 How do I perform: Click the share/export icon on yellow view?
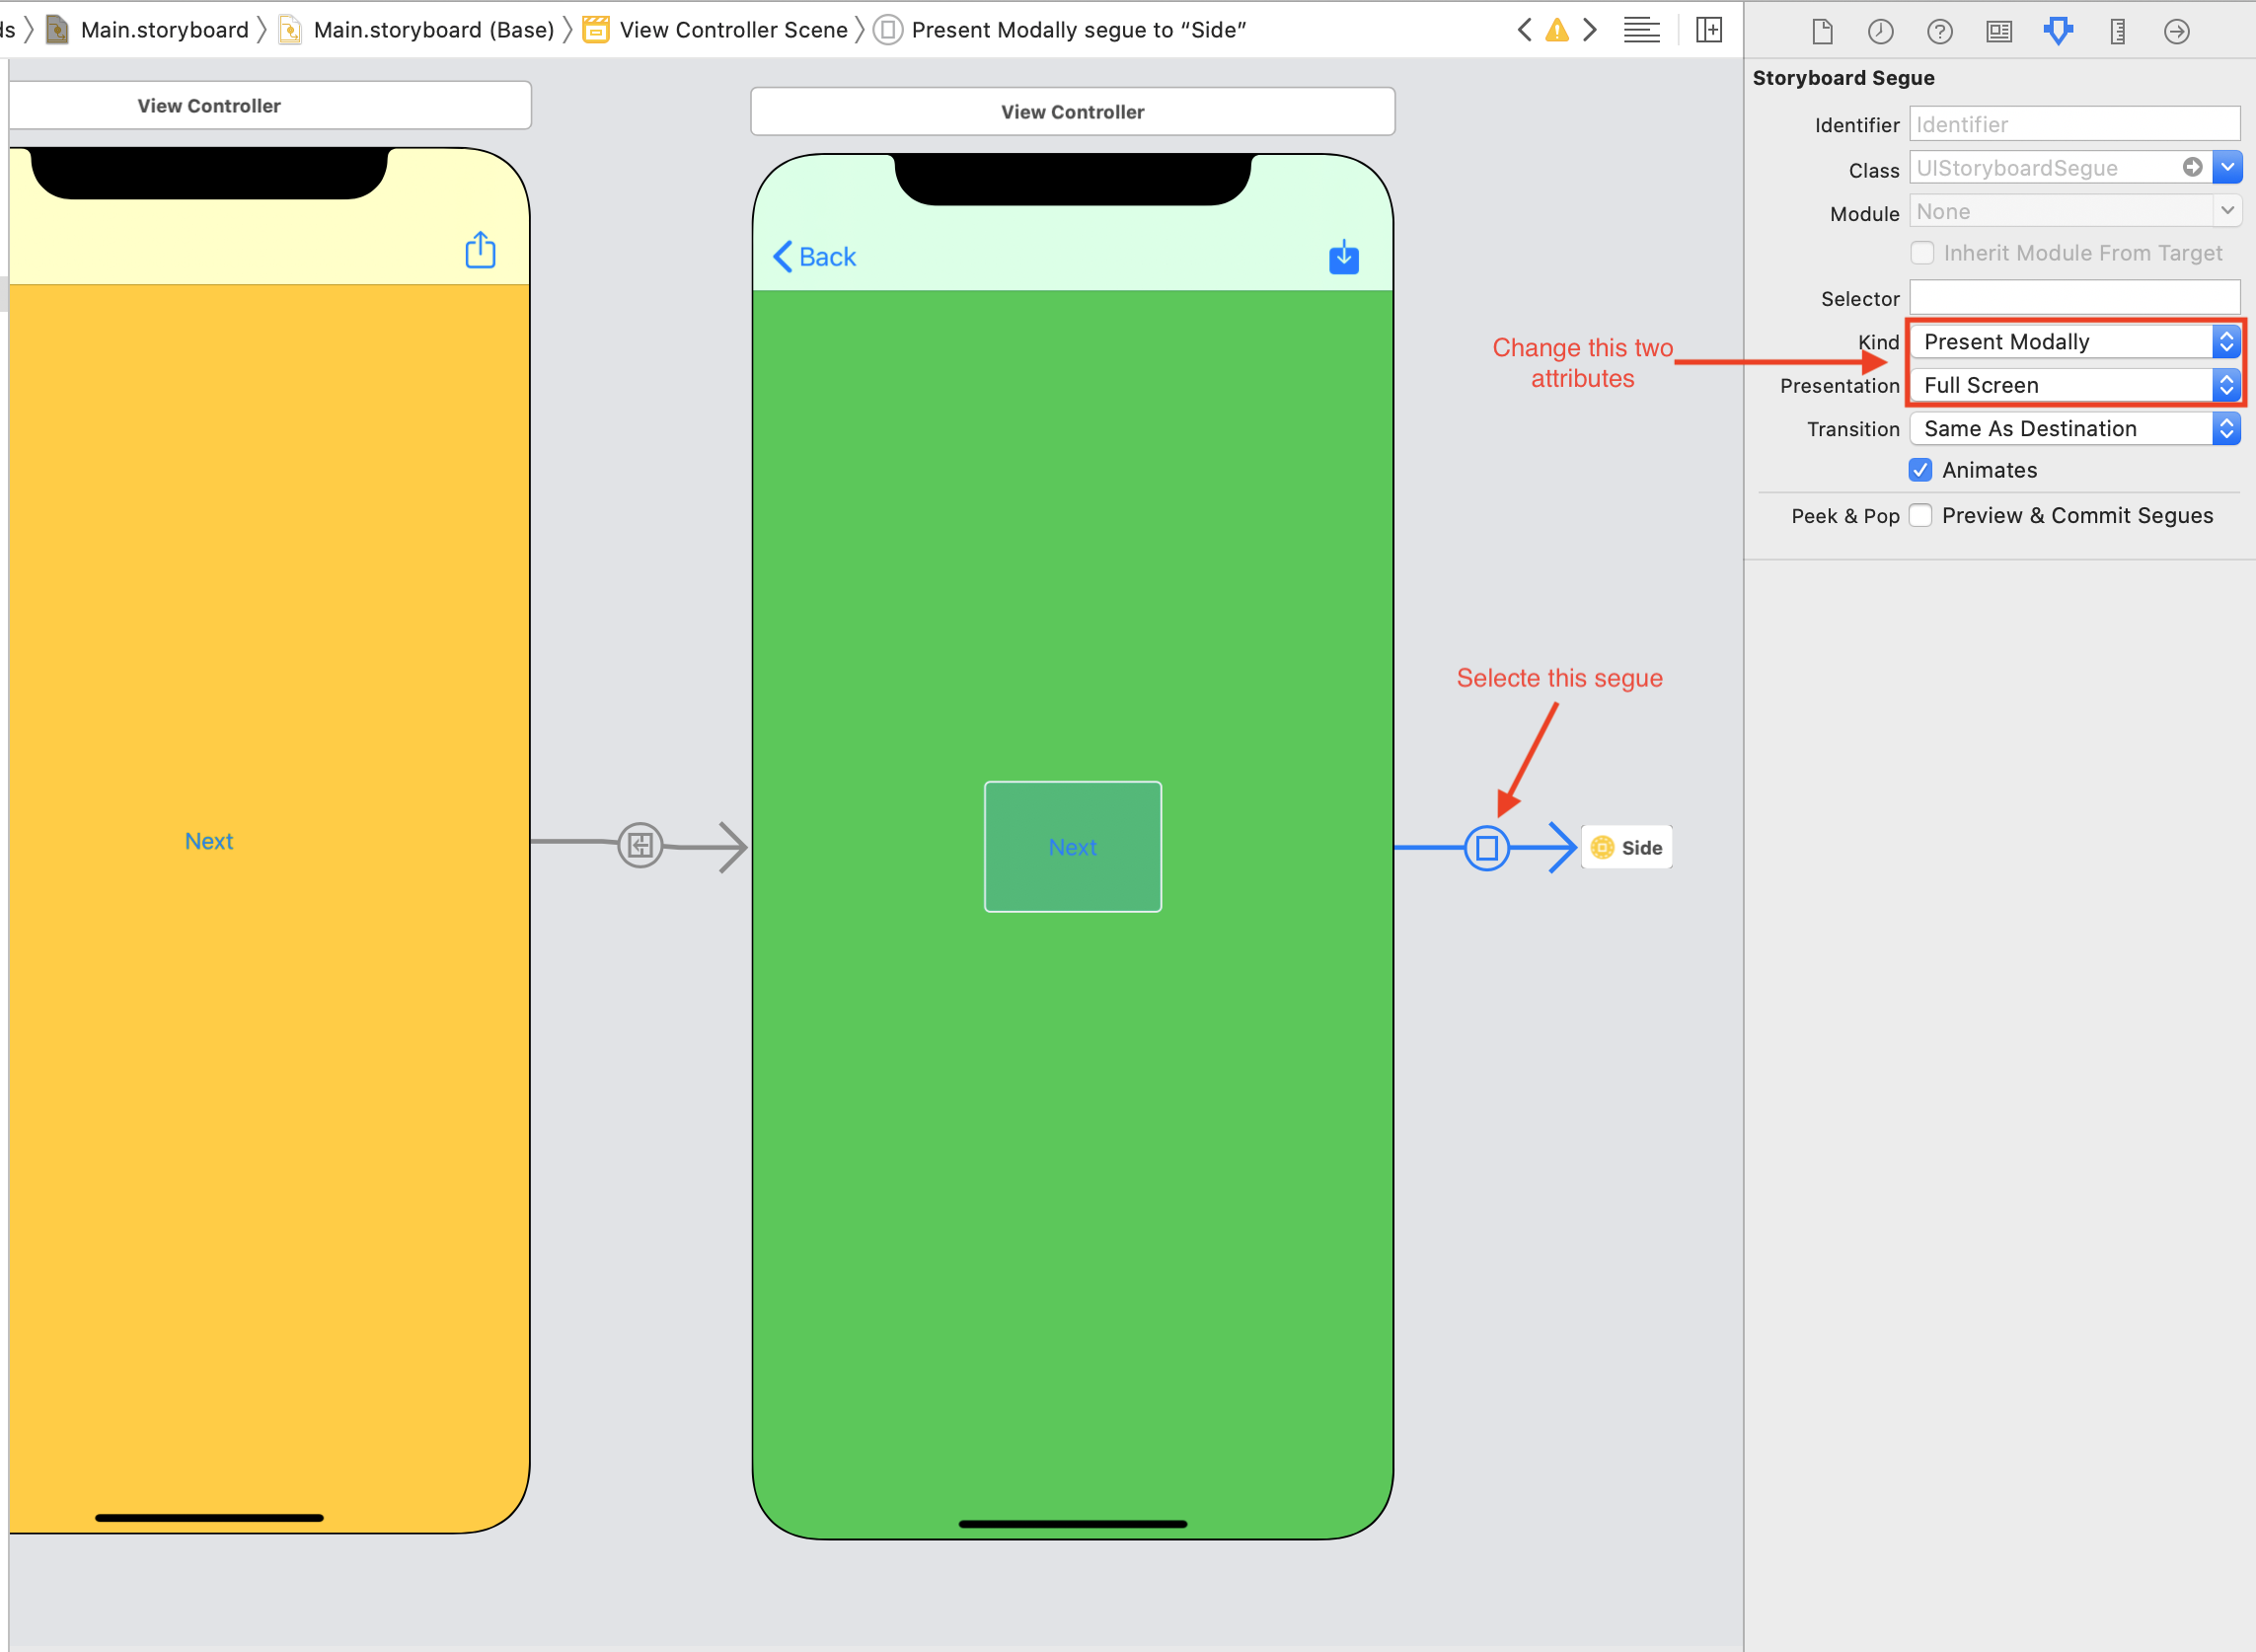click(x=480, y=253)
